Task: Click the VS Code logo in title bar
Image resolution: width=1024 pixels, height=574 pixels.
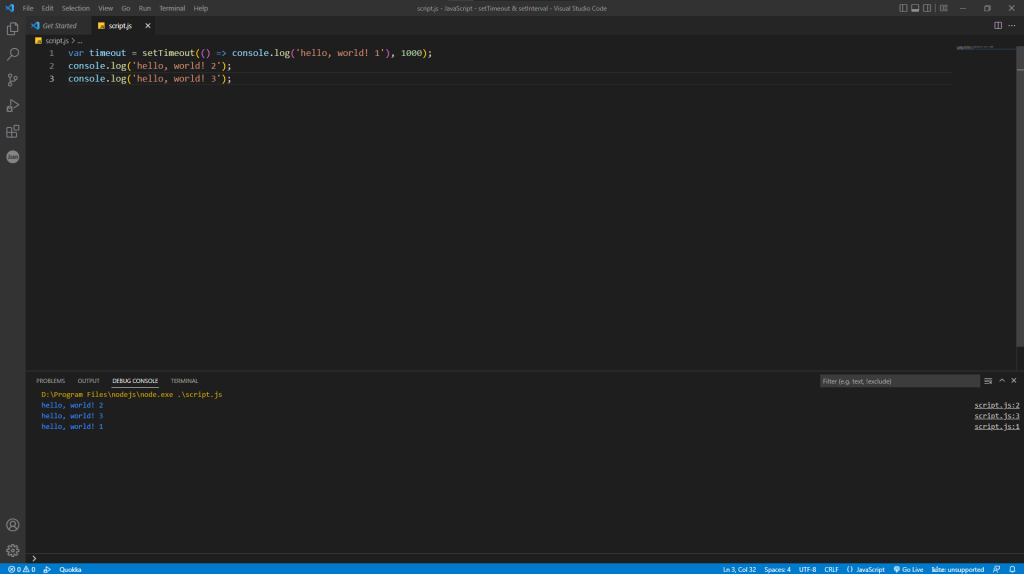Action: pos(9,8)
